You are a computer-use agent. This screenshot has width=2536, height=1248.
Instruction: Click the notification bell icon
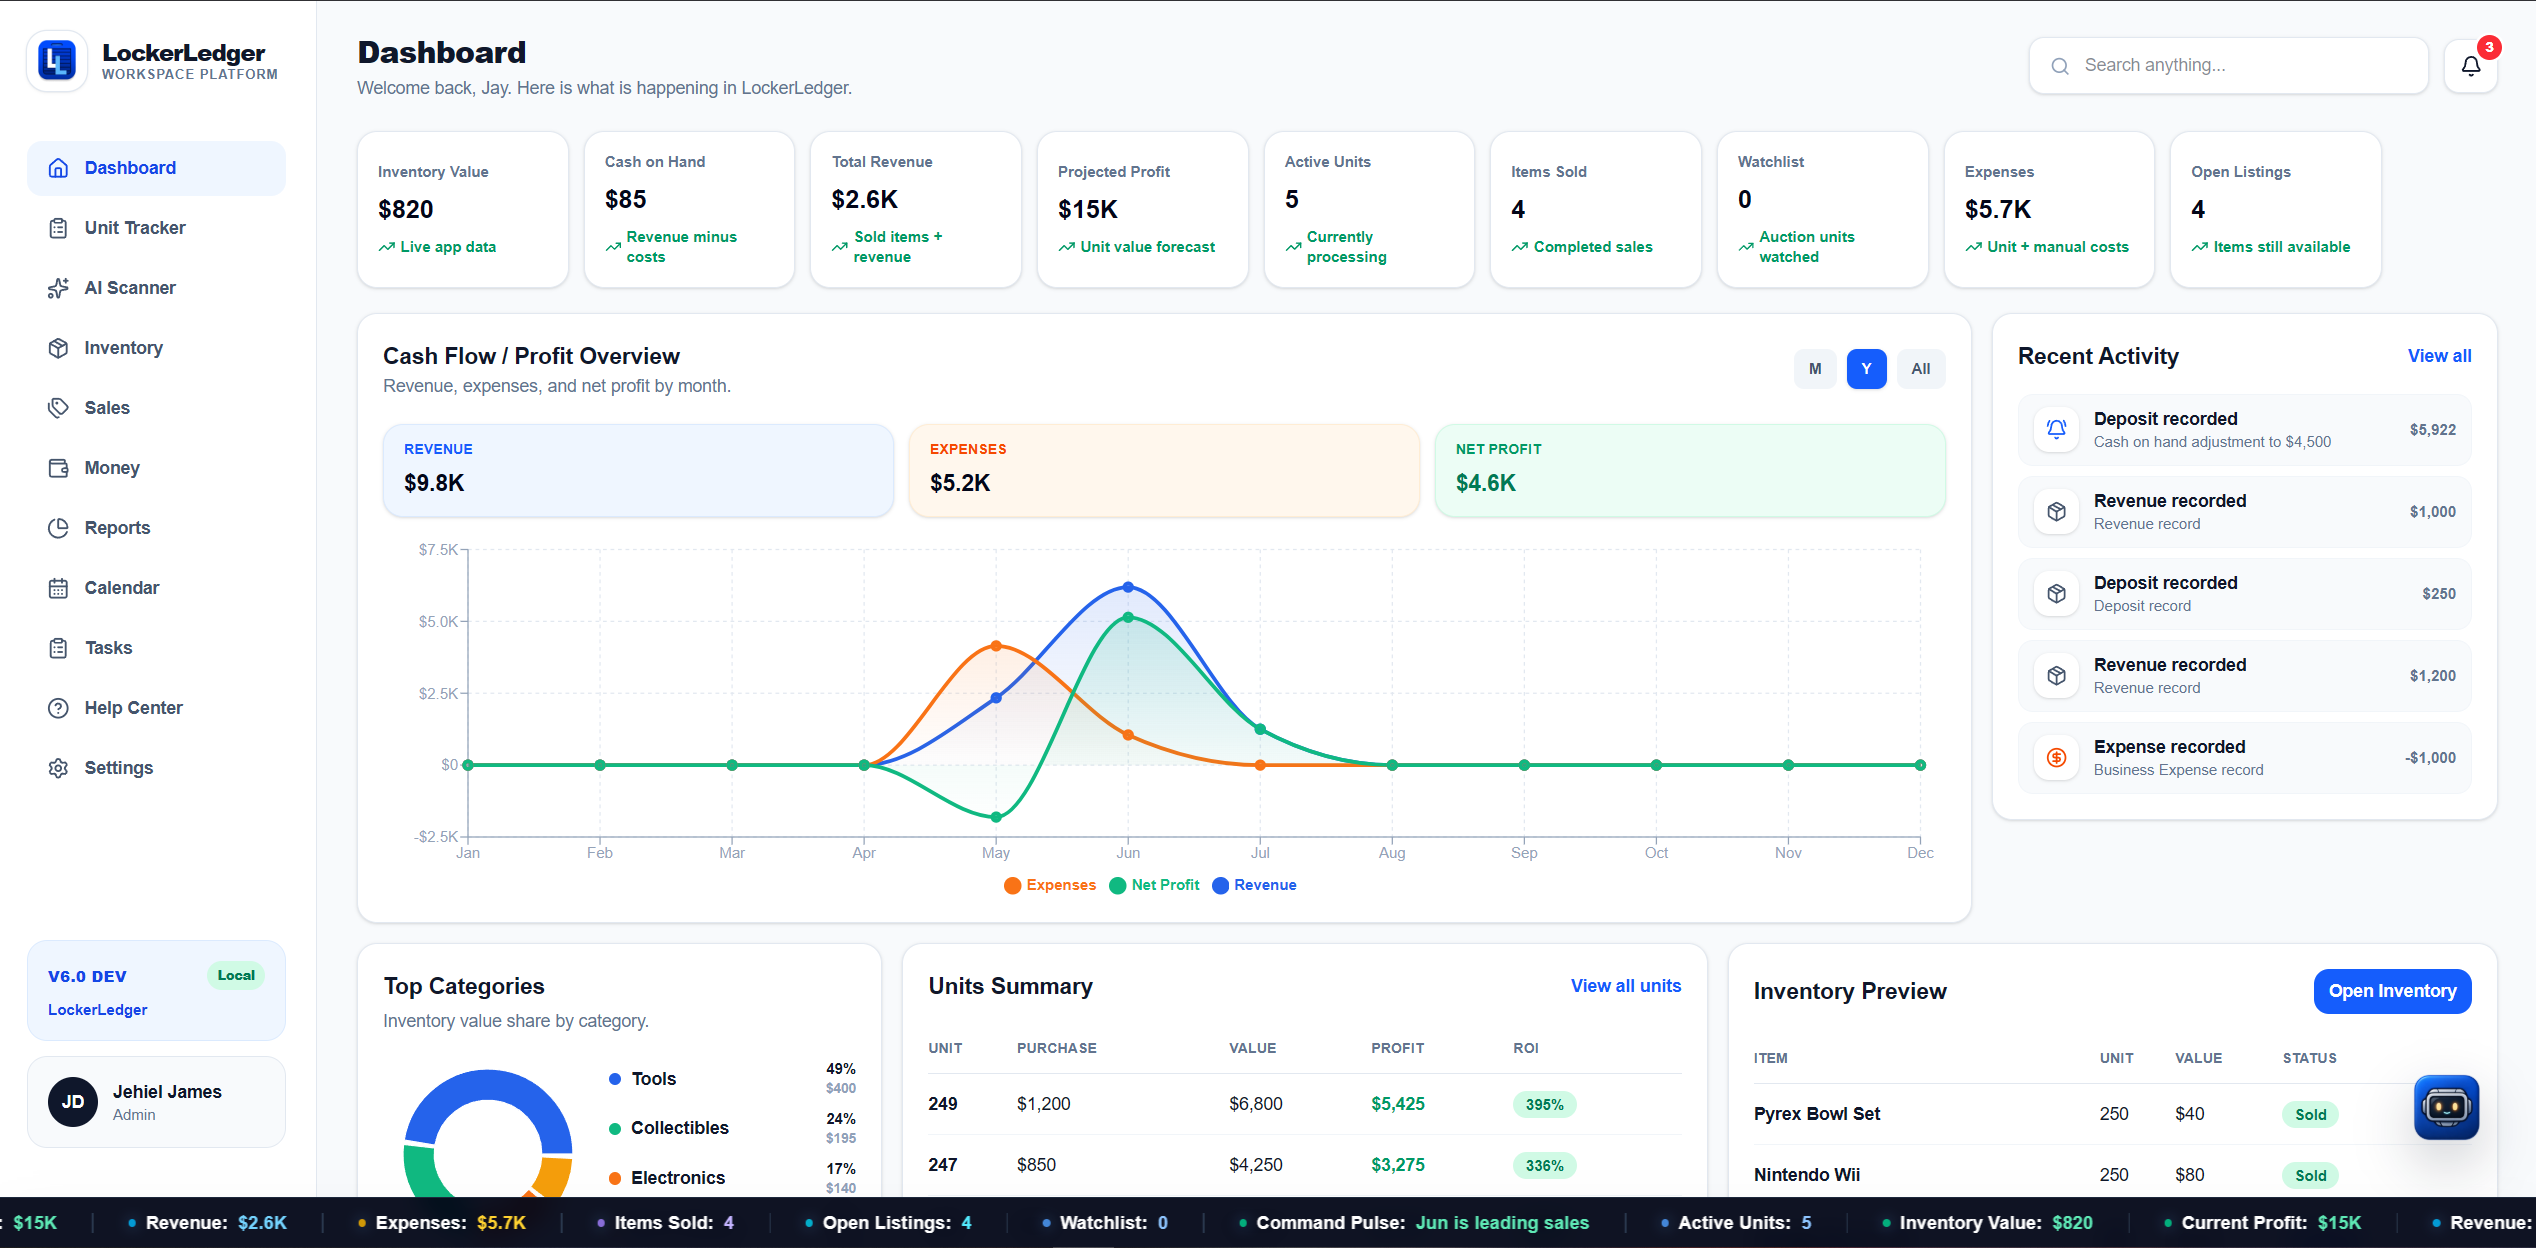coord(2471,66)
